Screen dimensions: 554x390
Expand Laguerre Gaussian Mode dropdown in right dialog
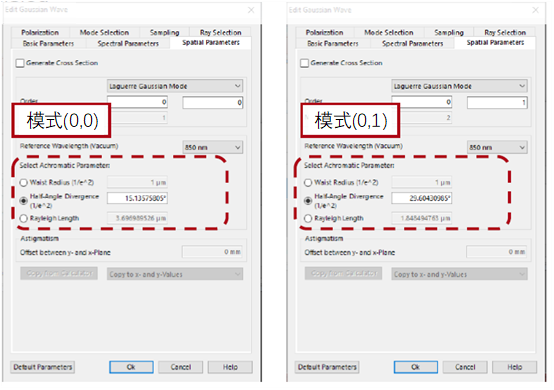point(459,86)
